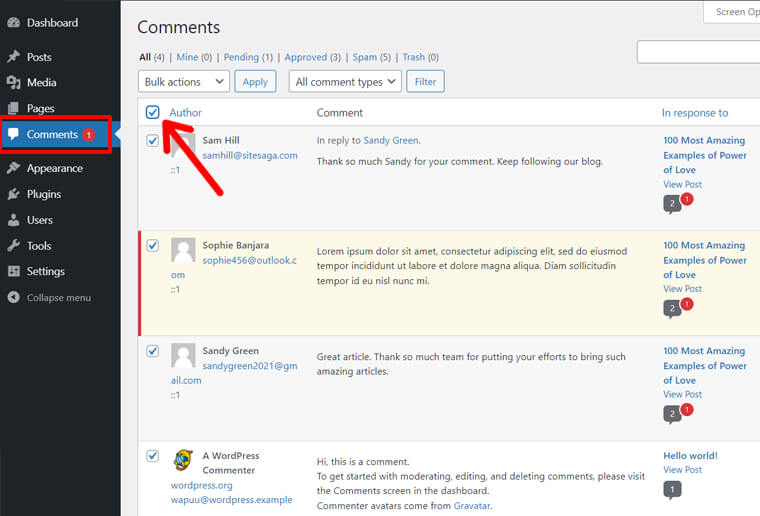Go to Posts in the sidebar

tap(39, 57)
